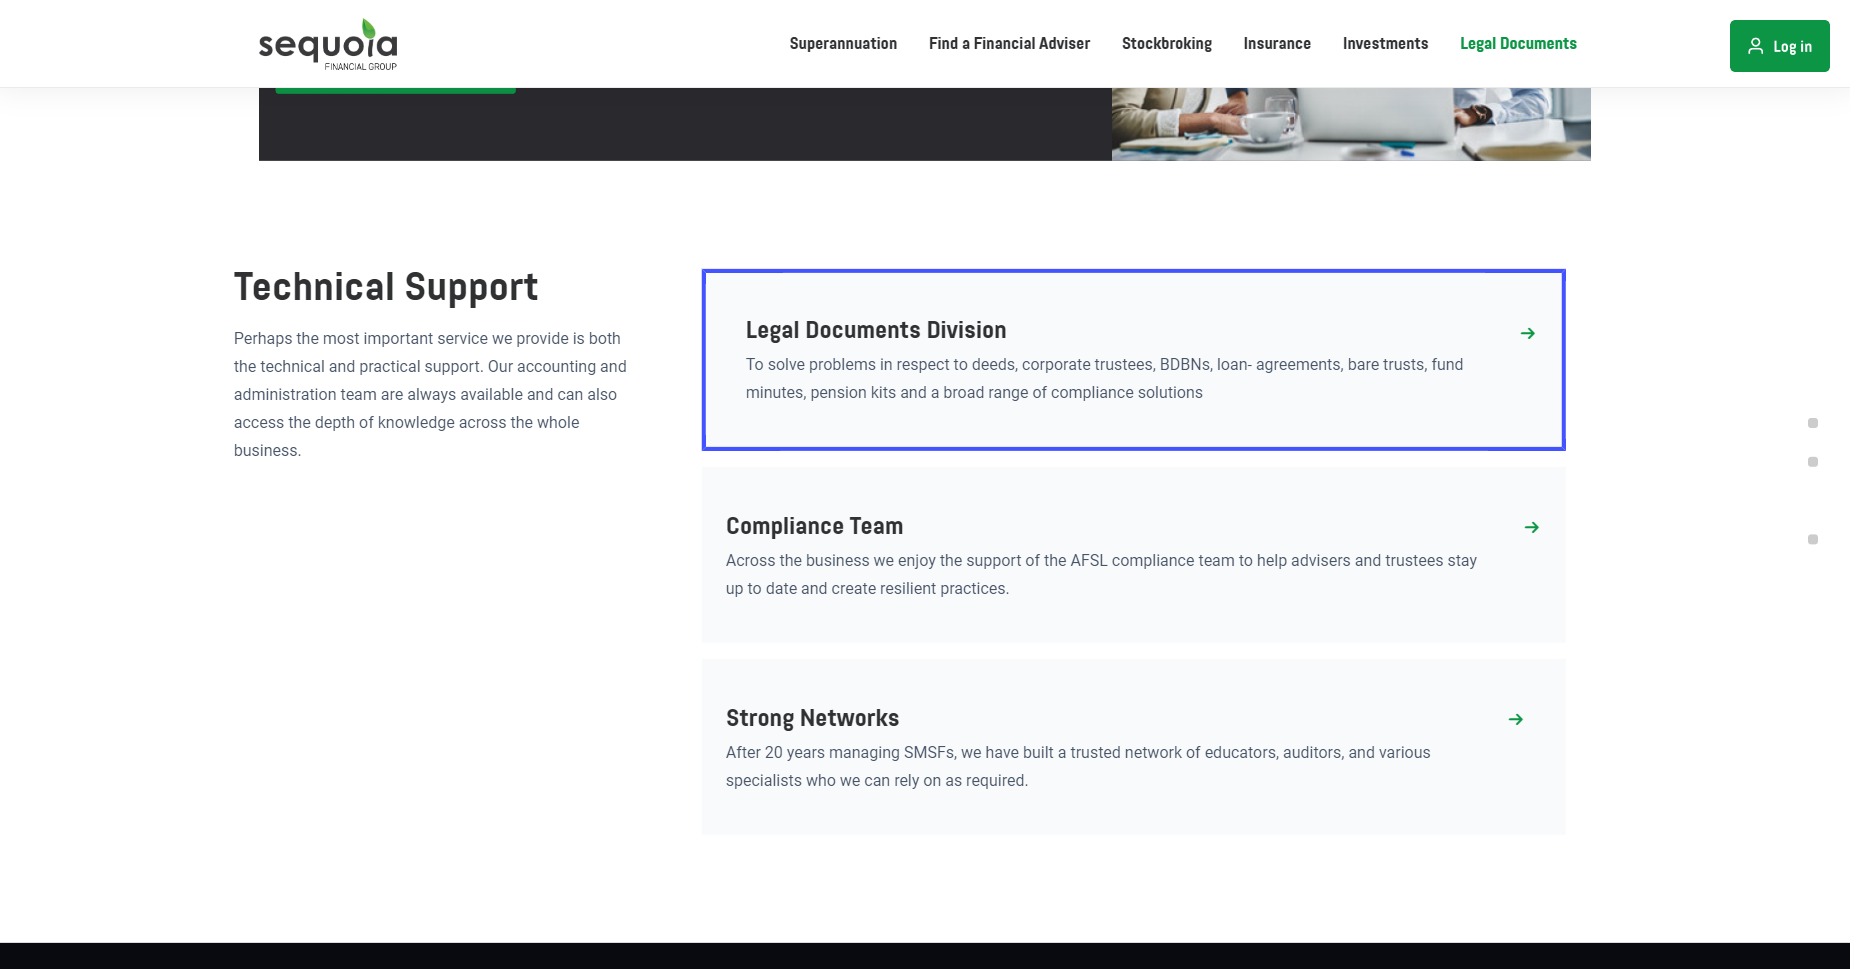The width and height of the screenshot is (1865, 969).
Task: Open the Compliance Team card title
Action: coord(814,526)
